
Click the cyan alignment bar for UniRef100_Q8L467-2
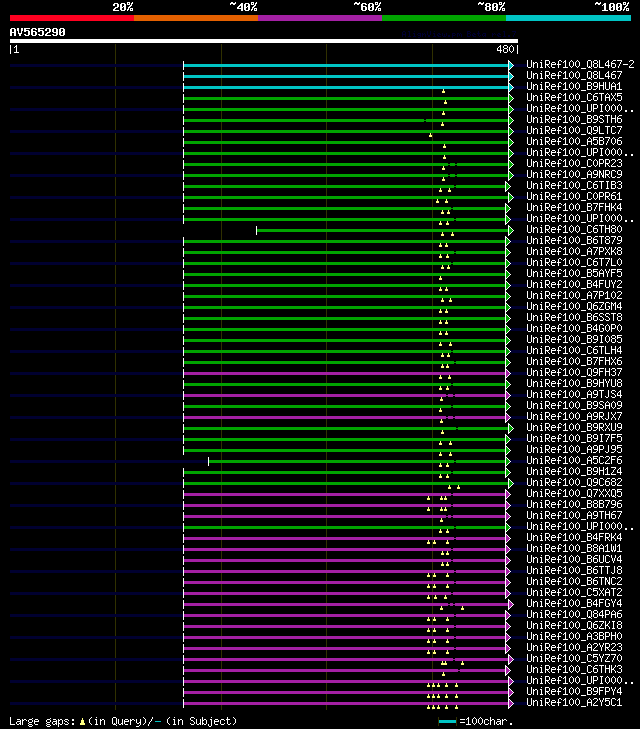(x=346, y=65)
